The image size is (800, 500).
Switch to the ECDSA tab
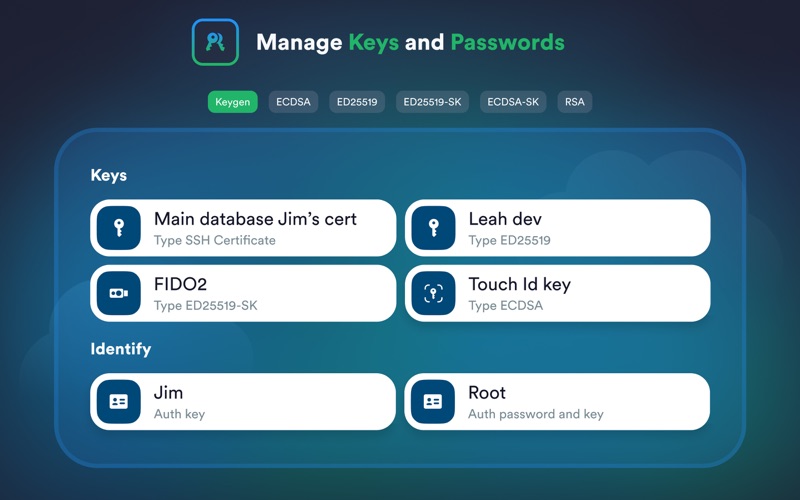click(293, 102)
